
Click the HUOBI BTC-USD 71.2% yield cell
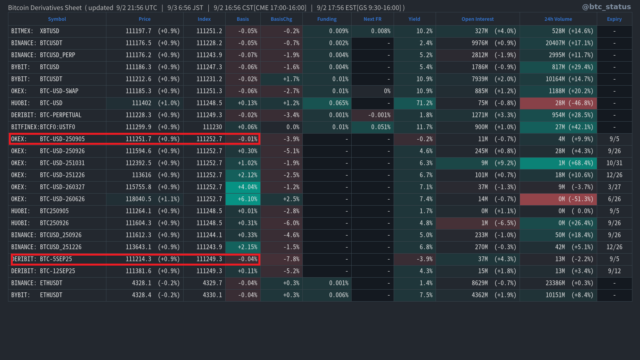click(414, 103)
